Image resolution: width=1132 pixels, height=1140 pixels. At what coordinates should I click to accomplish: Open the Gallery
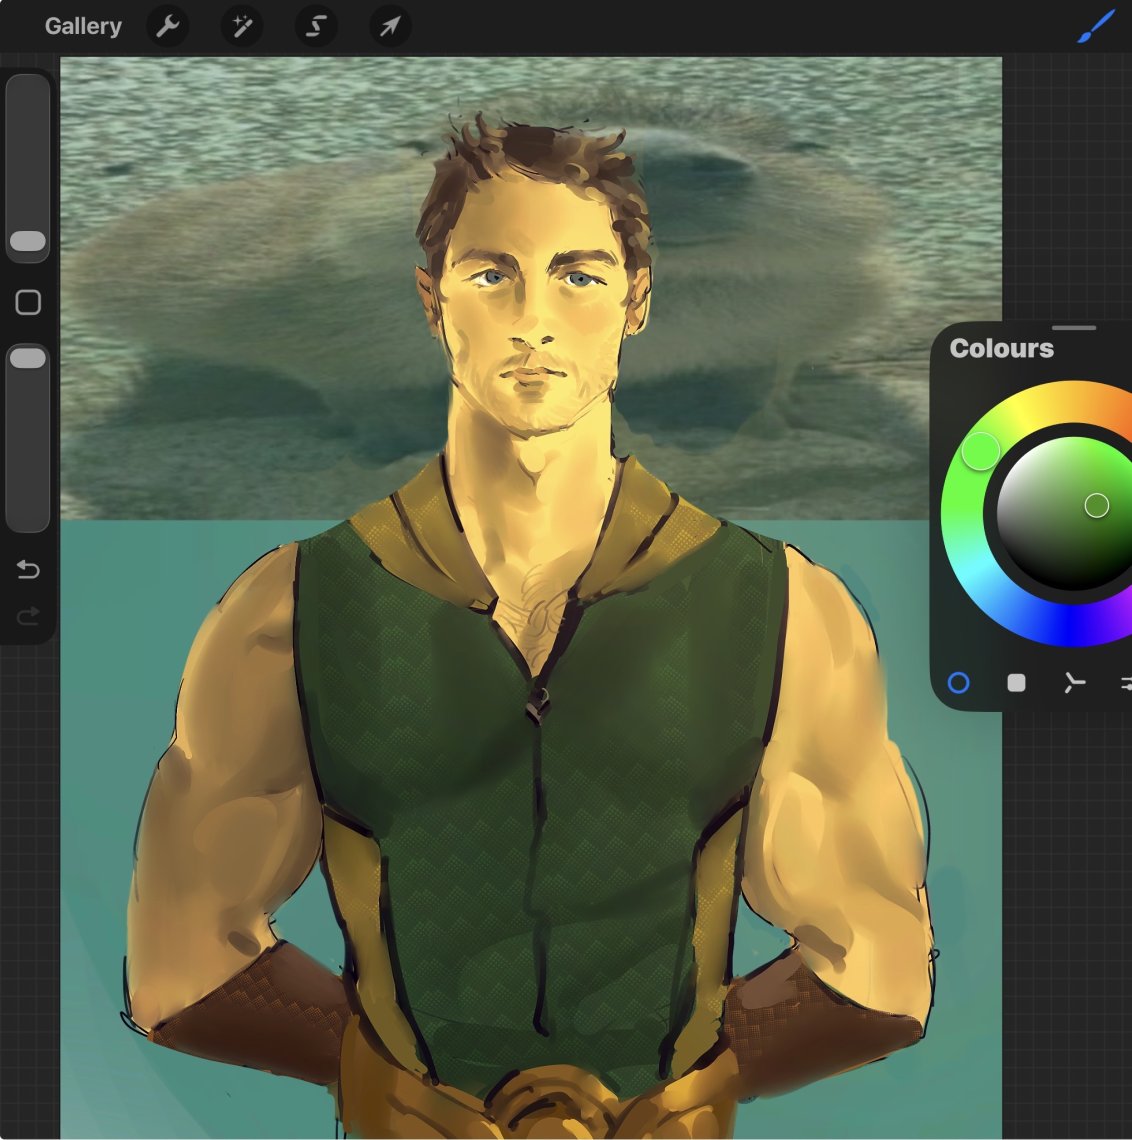point(83,26)
